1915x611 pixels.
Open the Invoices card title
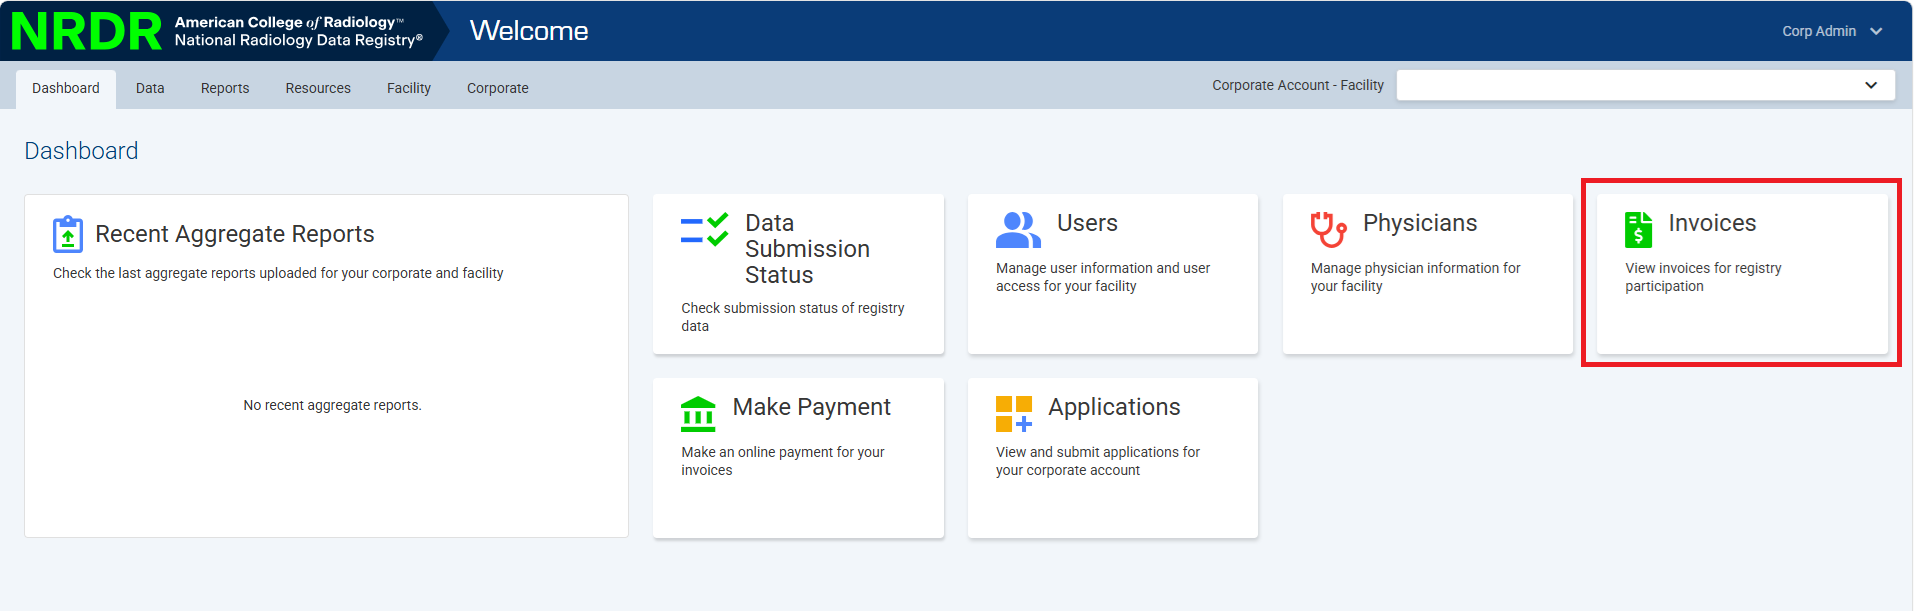pyautogui.click(x=1712, y=223)
